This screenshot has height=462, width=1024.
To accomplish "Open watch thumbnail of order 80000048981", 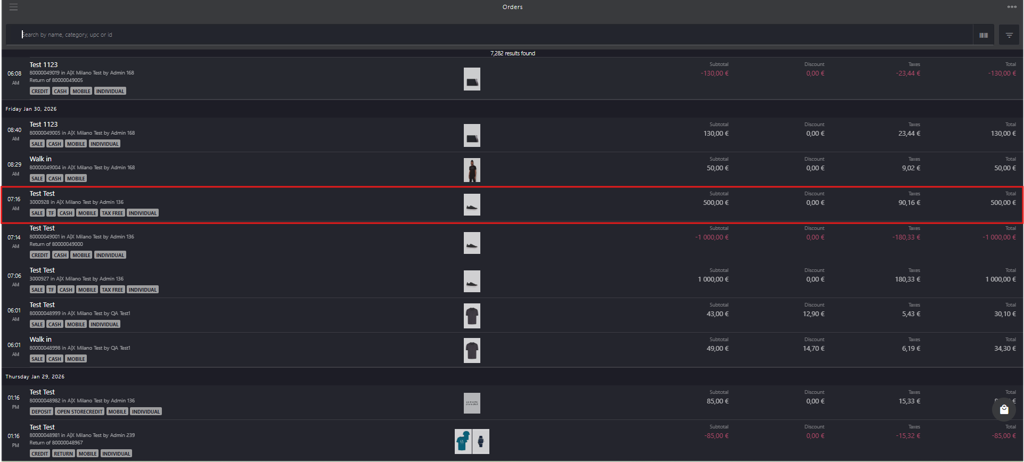I will 481,441.
